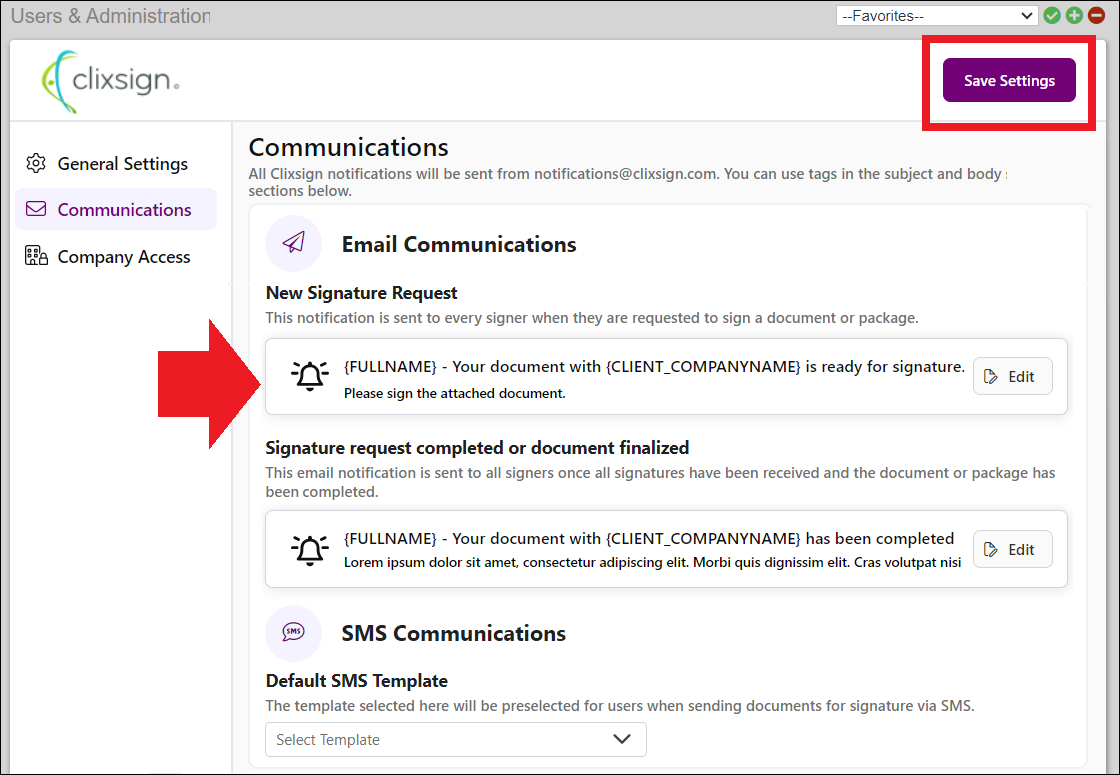Viewport: 1120px width, 775px height.
Task: Click Save Settings
Action: (1009, 80)
